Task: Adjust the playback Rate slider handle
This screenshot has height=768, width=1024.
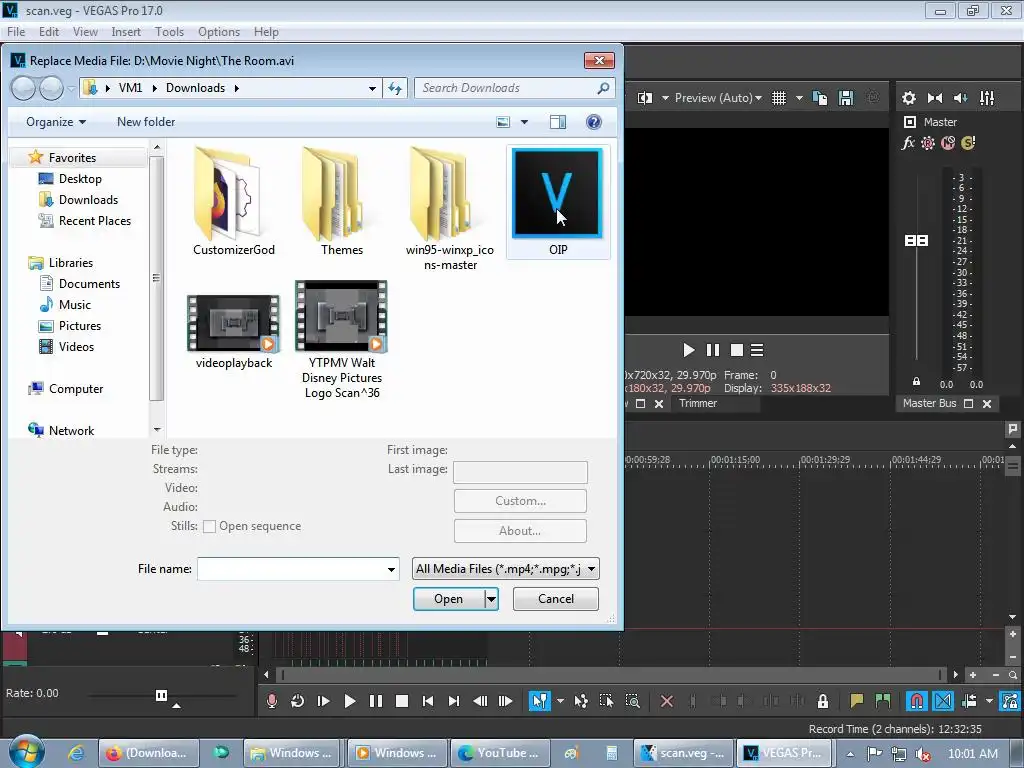Action: tap(161, 695)
